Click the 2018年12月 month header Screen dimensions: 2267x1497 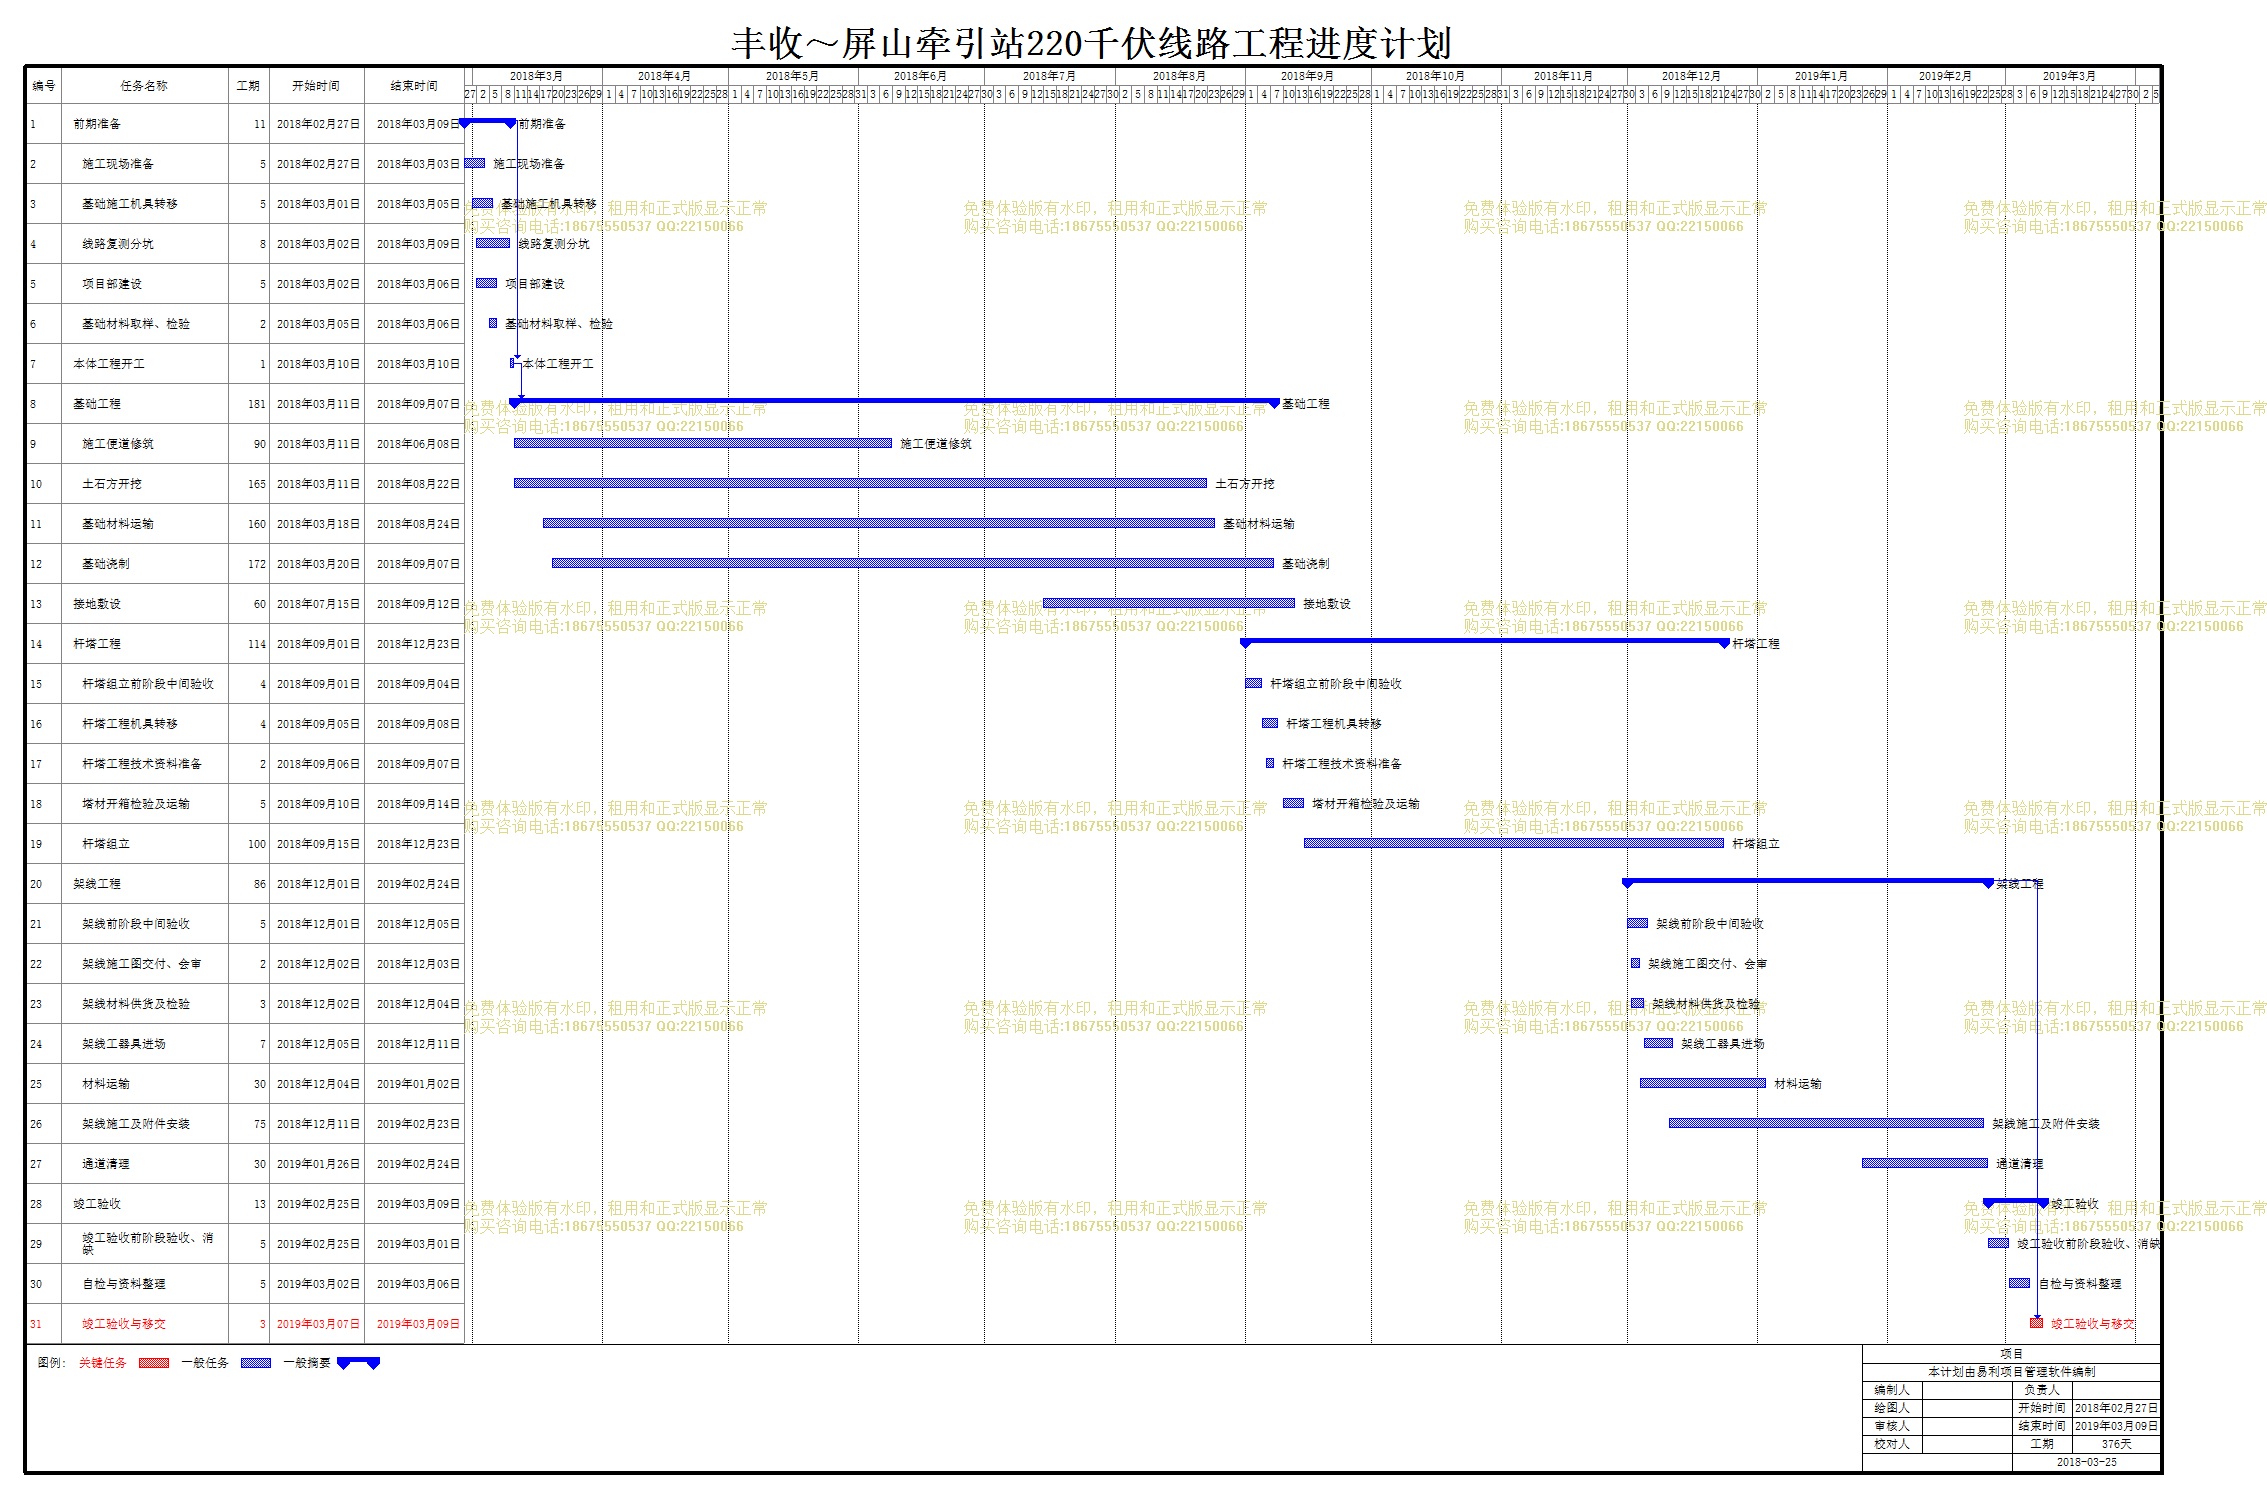tap(1692, 76)
